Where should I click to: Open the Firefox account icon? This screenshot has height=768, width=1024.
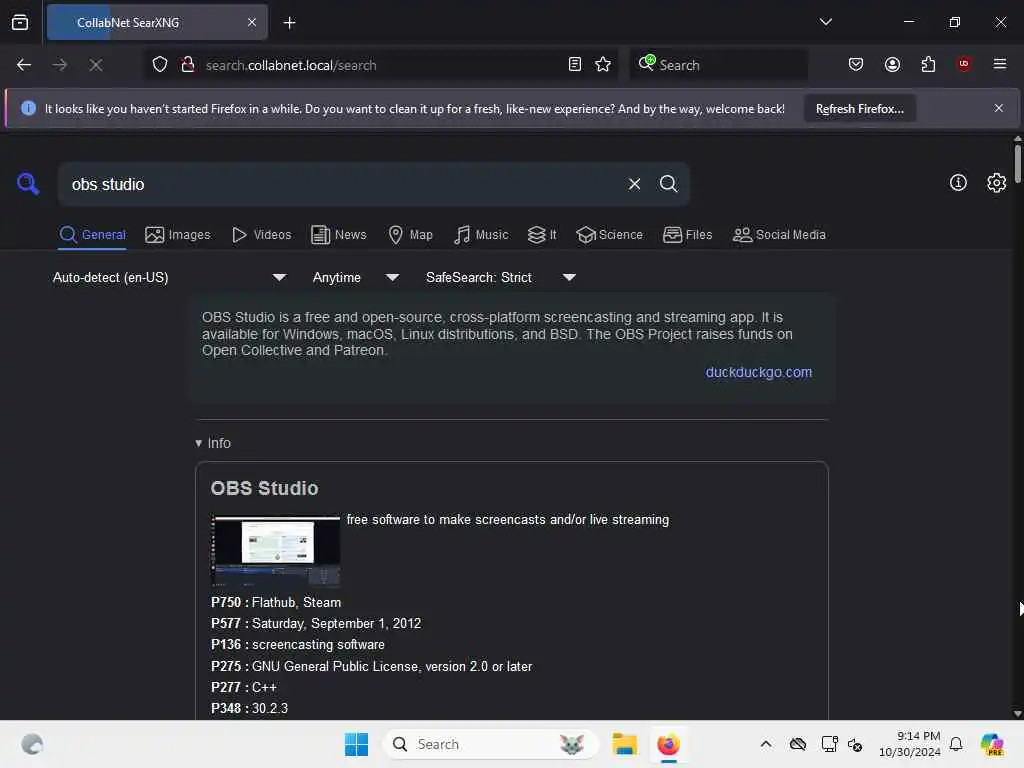(x=892, y=65)
